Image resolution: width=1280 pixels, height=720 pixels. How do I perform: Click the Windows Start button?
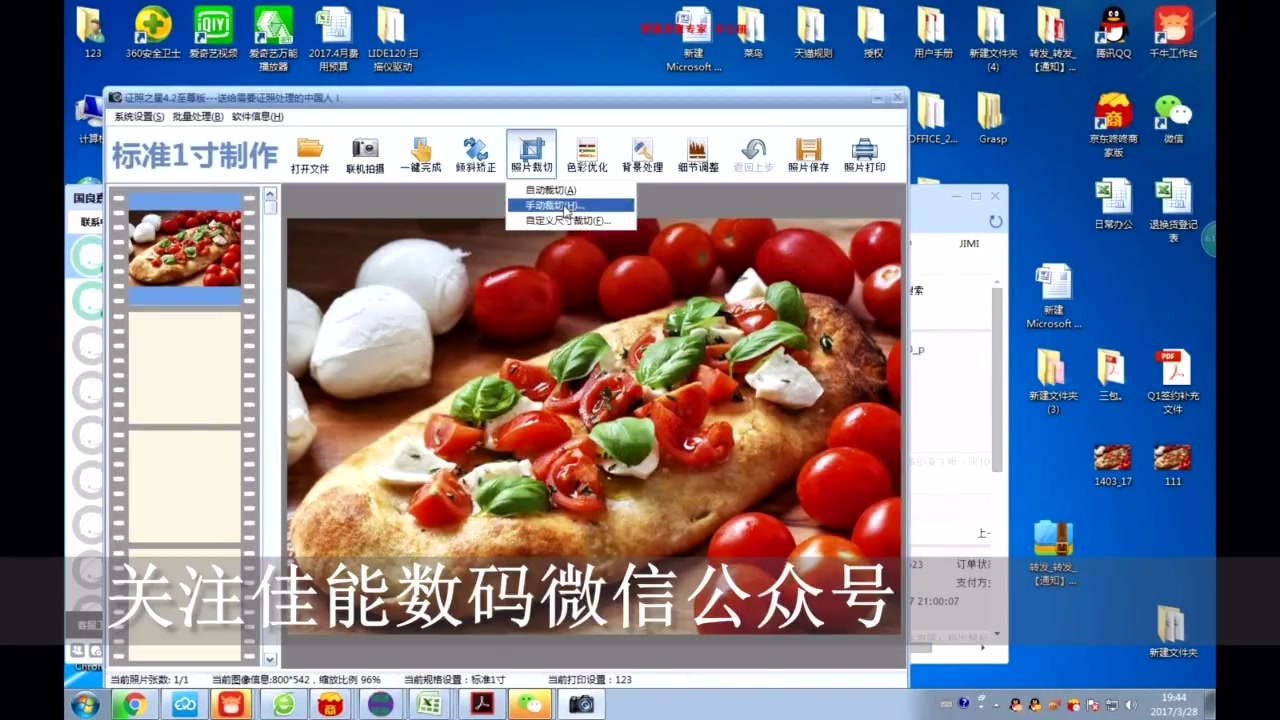(85, 704)
